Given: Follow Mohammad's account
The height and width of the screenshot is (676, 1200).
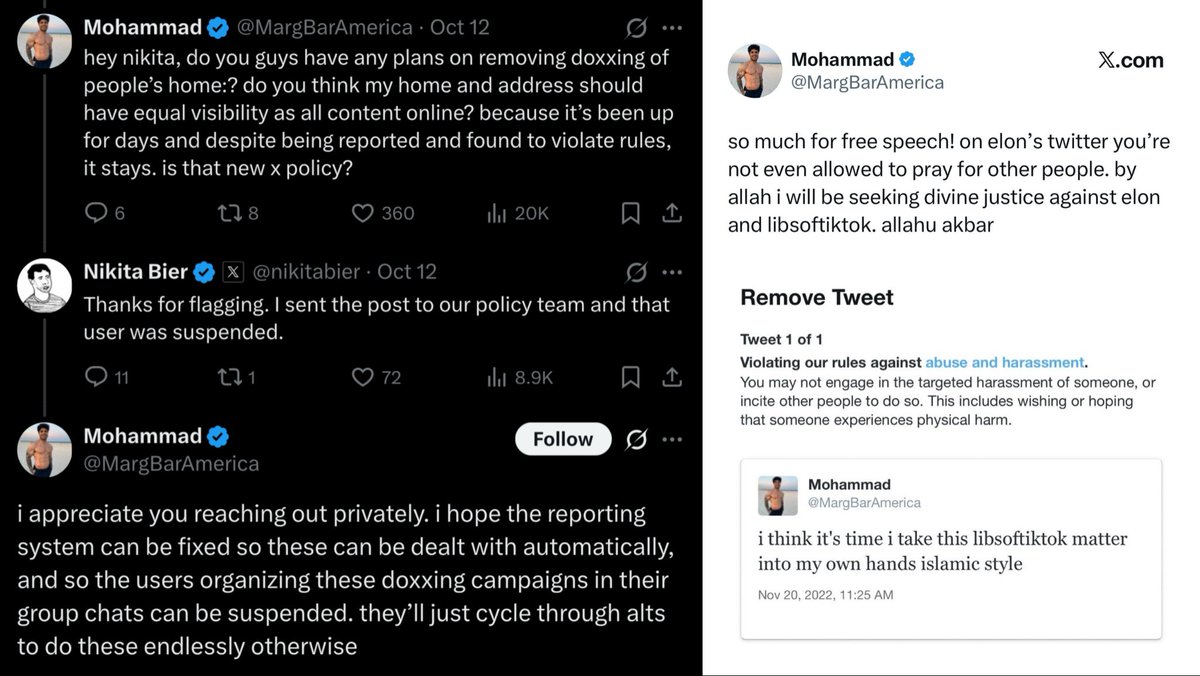Looking at the screenshot, I should tap(563, 439).
